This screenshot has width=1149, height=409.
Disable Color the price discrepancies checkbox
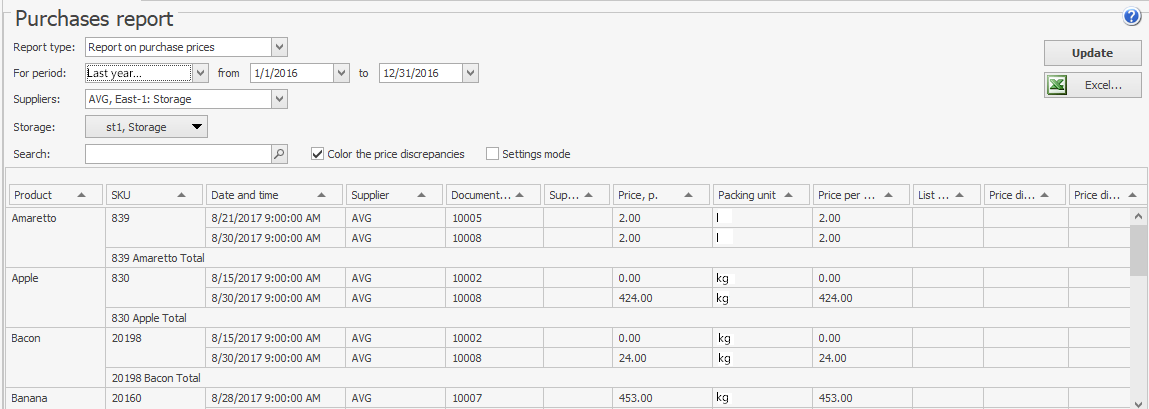318,154
